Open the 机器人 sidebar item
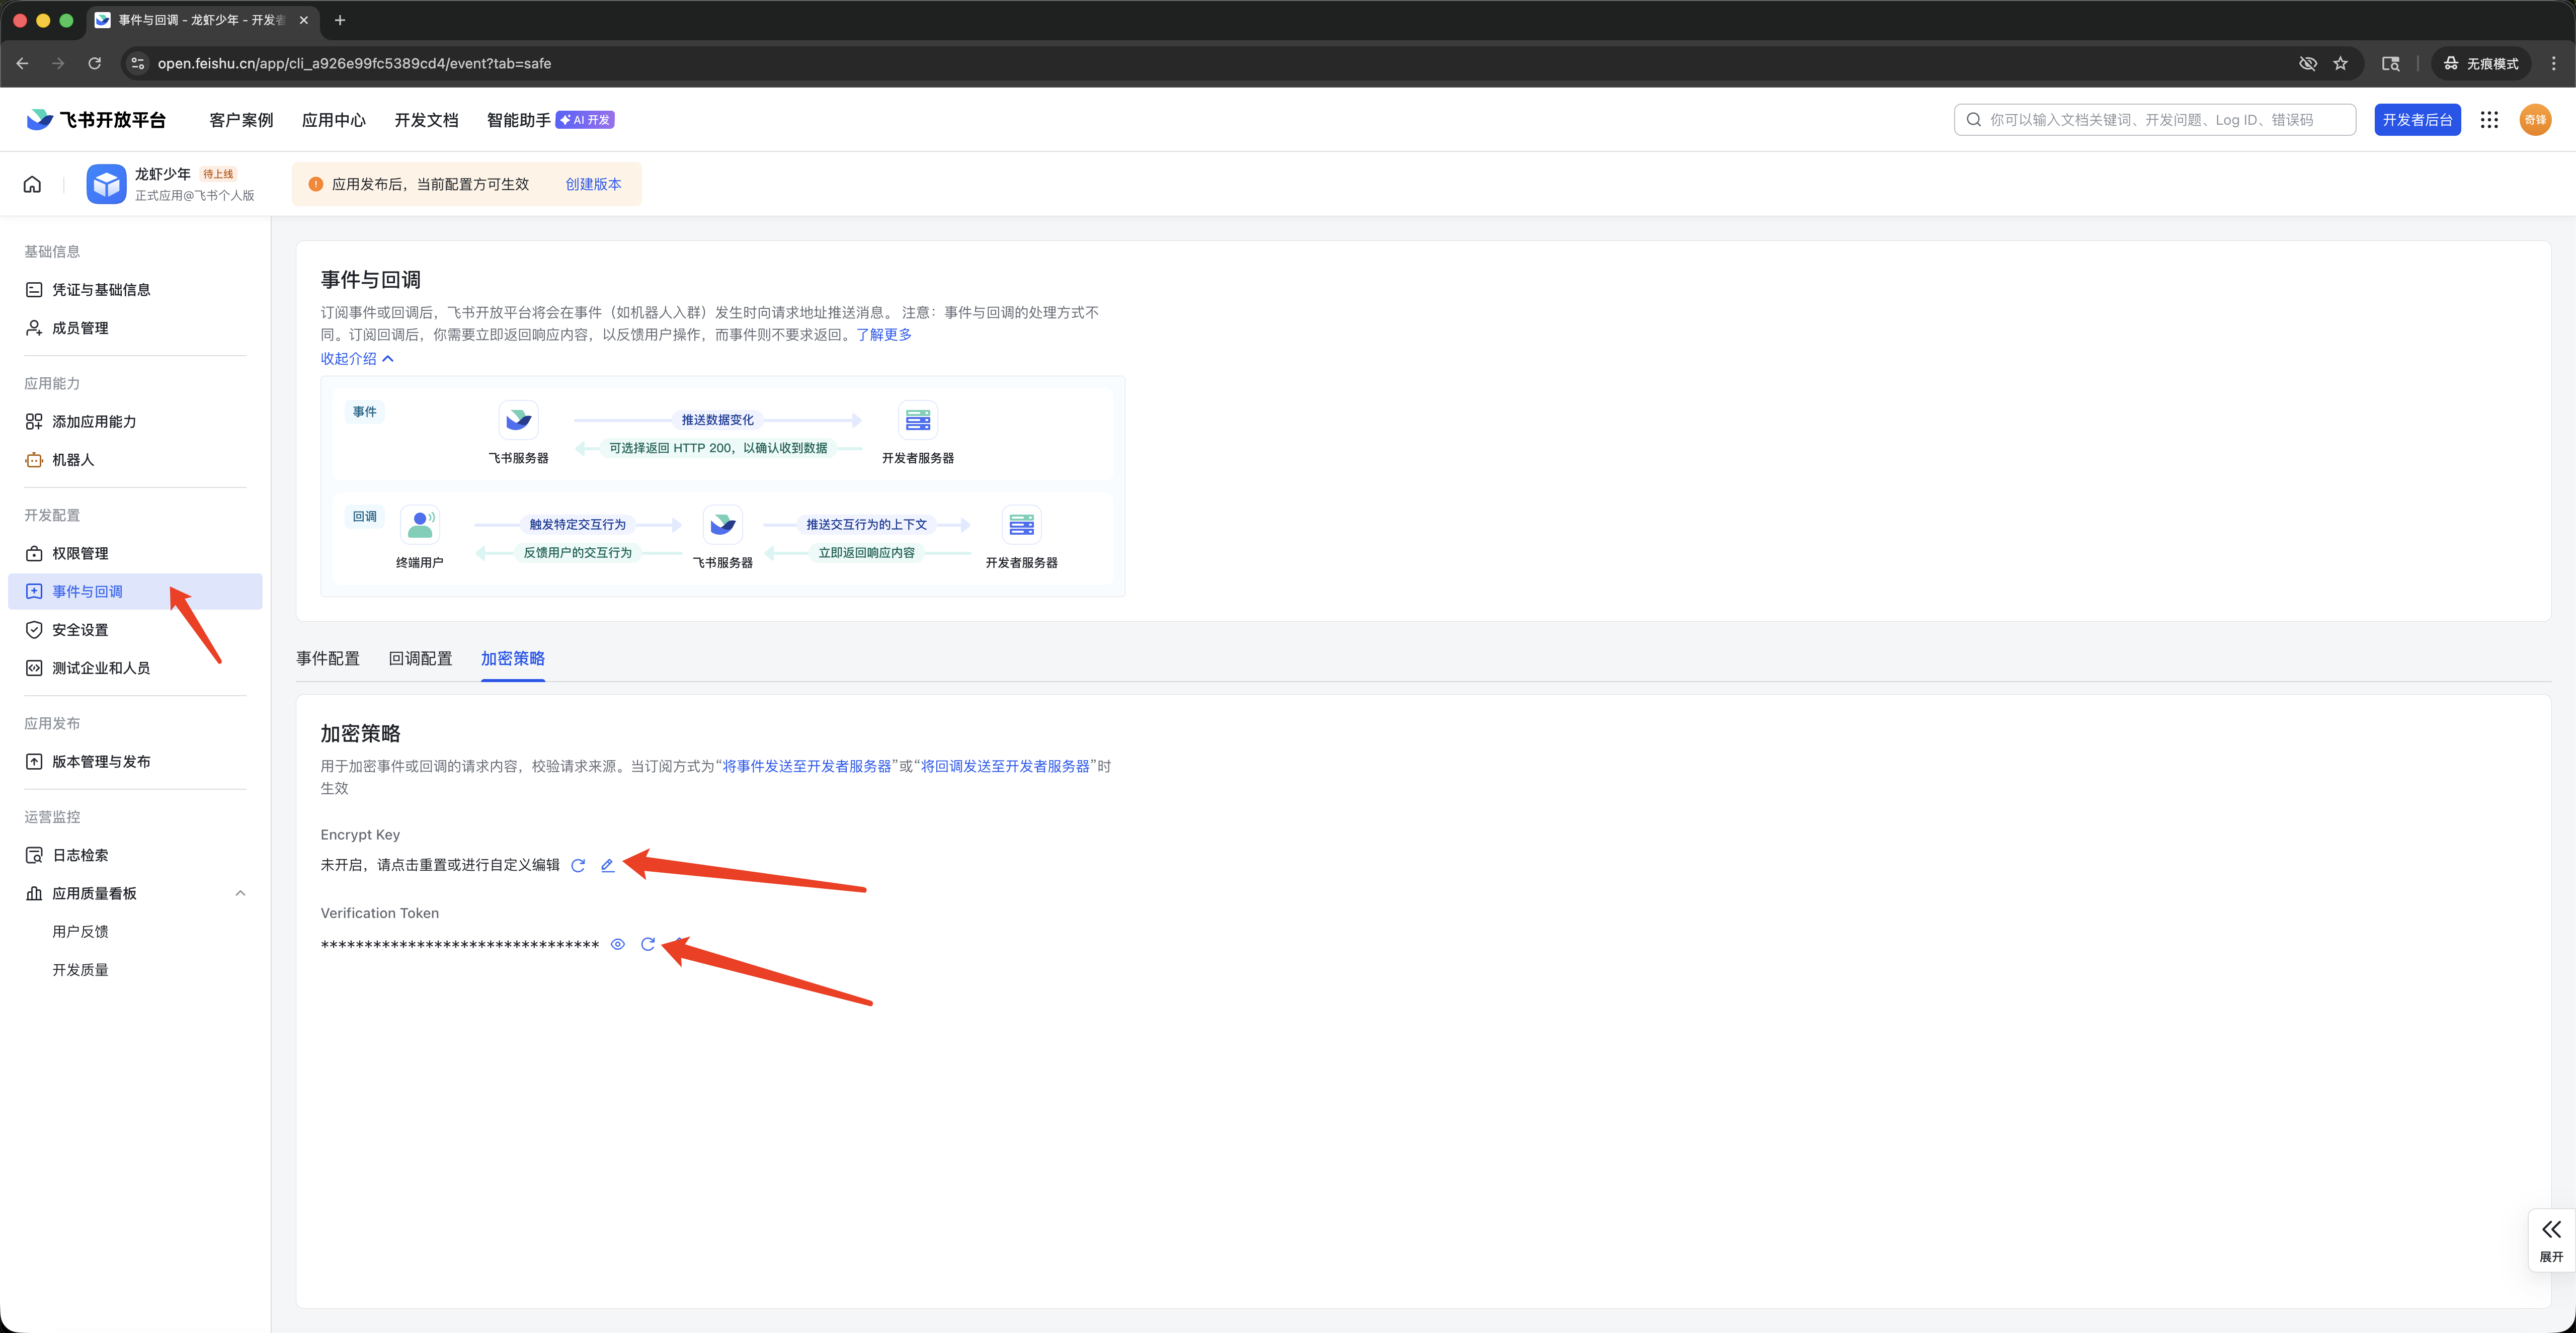 (x=73, y=460)
